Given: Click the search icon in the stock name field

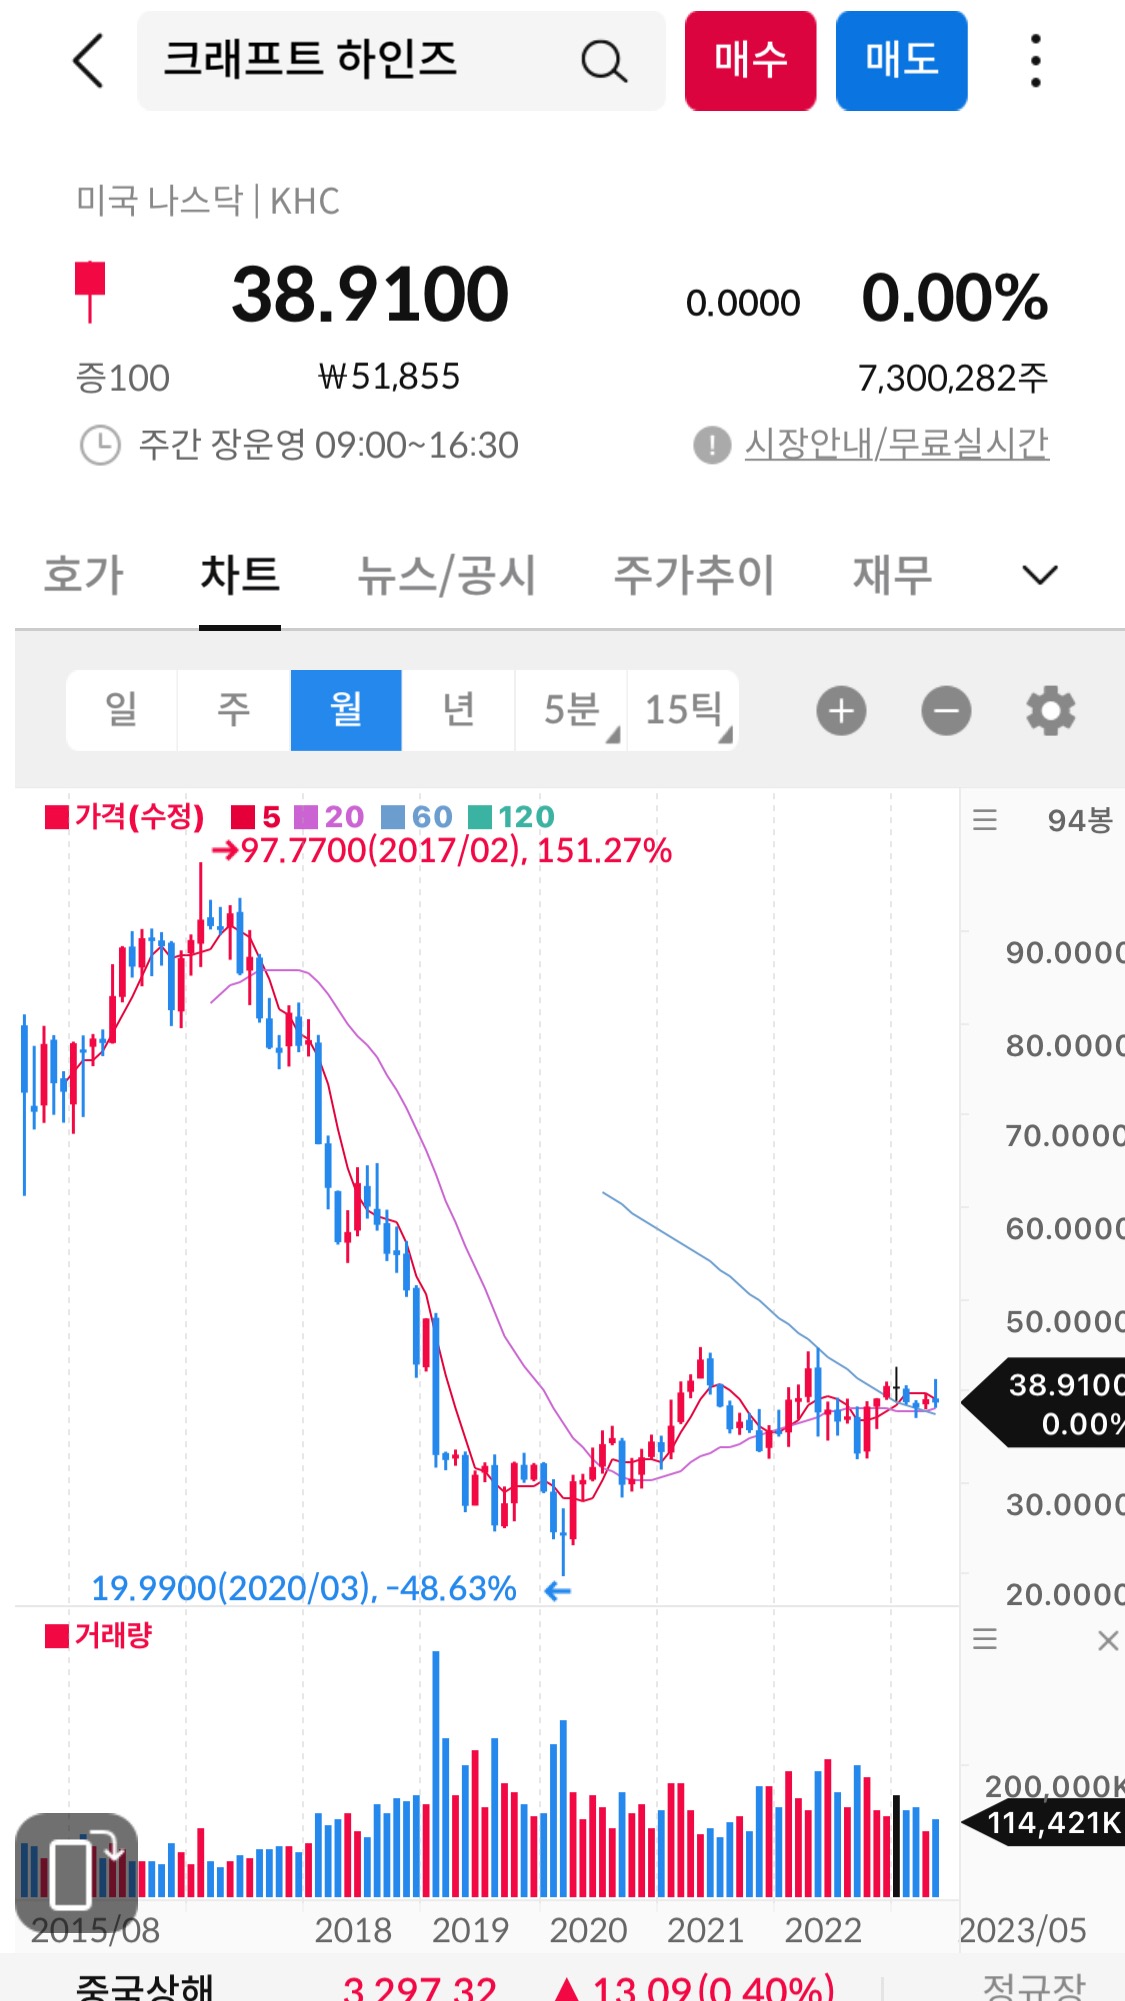Looking at the screenshot, I should tap(601, 60).
